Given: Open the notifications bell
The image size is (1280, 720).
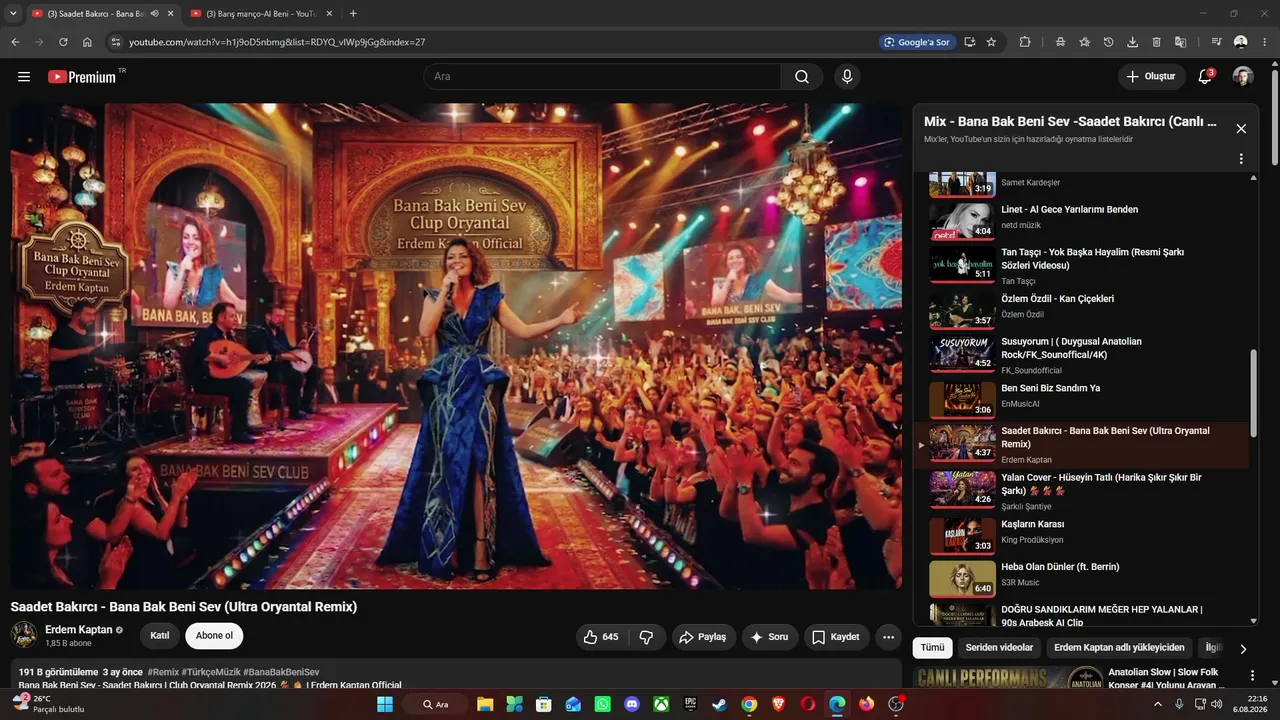Looking at the screenshot, I should 1205,77.
